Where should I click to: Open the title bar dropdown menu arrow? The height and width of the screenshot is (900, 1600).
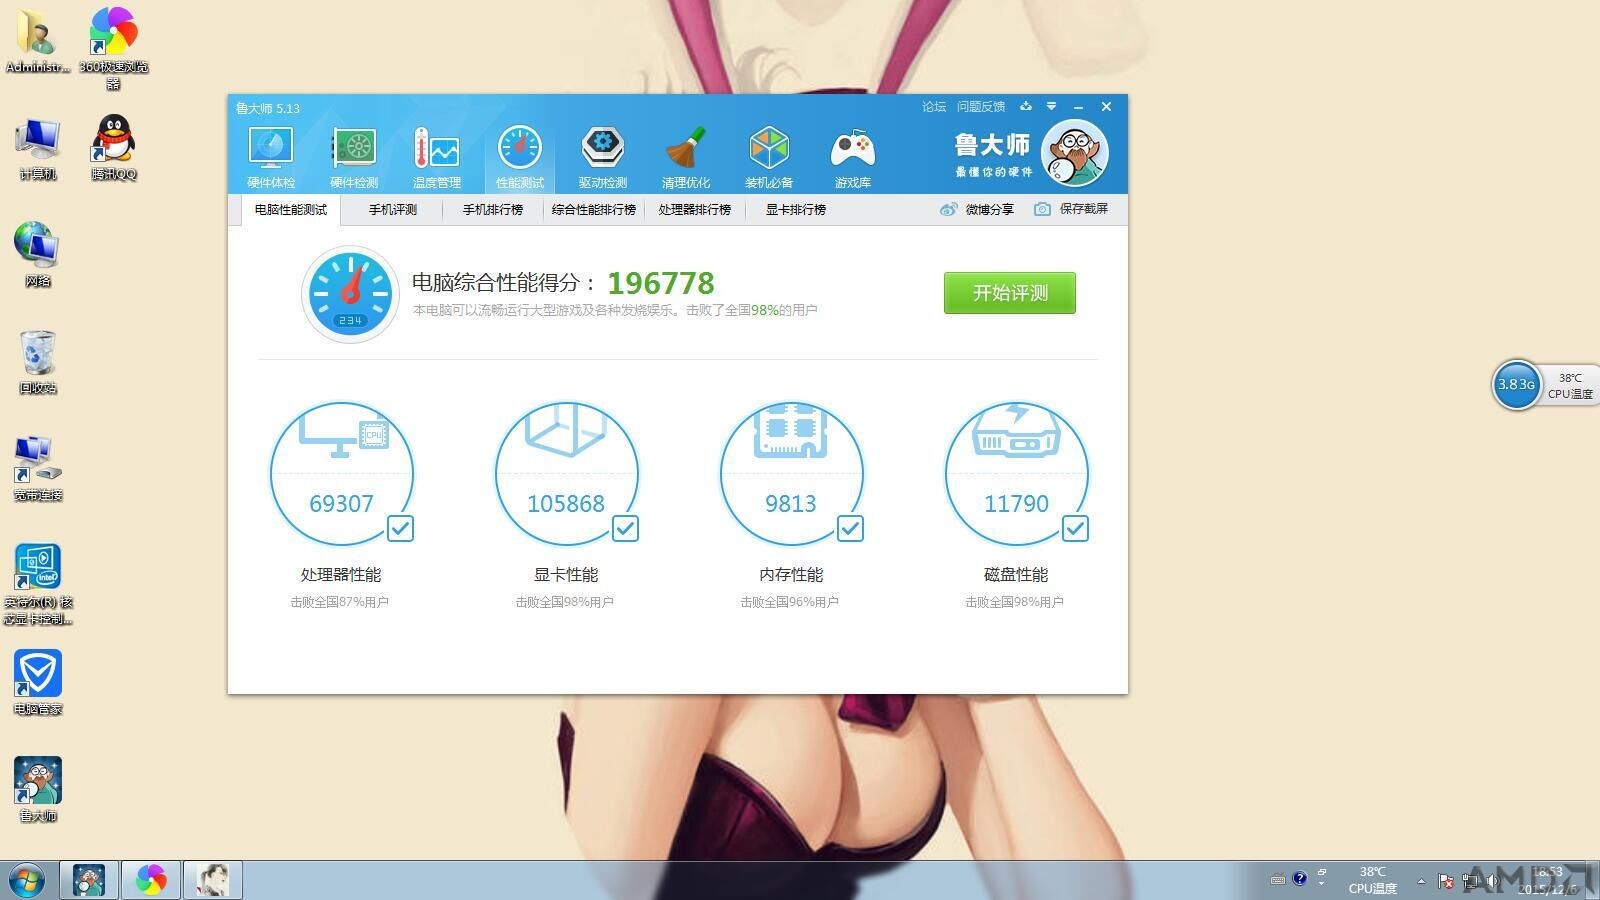click(1051, 106)
